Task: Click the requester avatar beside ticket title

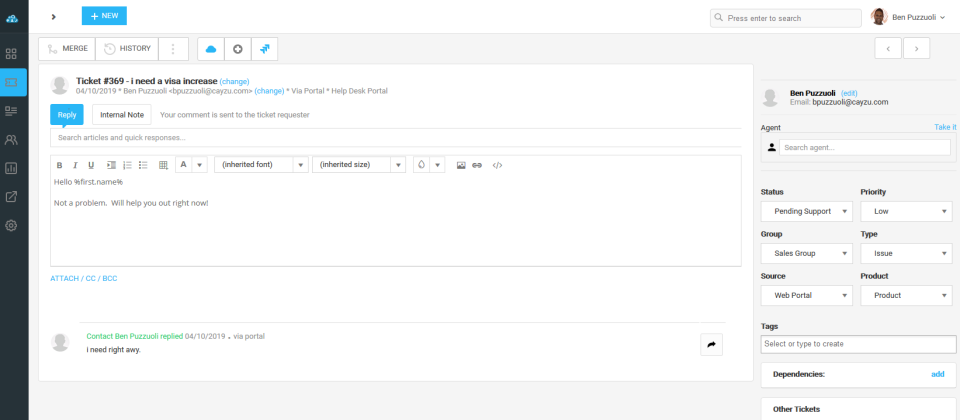Action: pyautogui.click(x=59, y=86)
